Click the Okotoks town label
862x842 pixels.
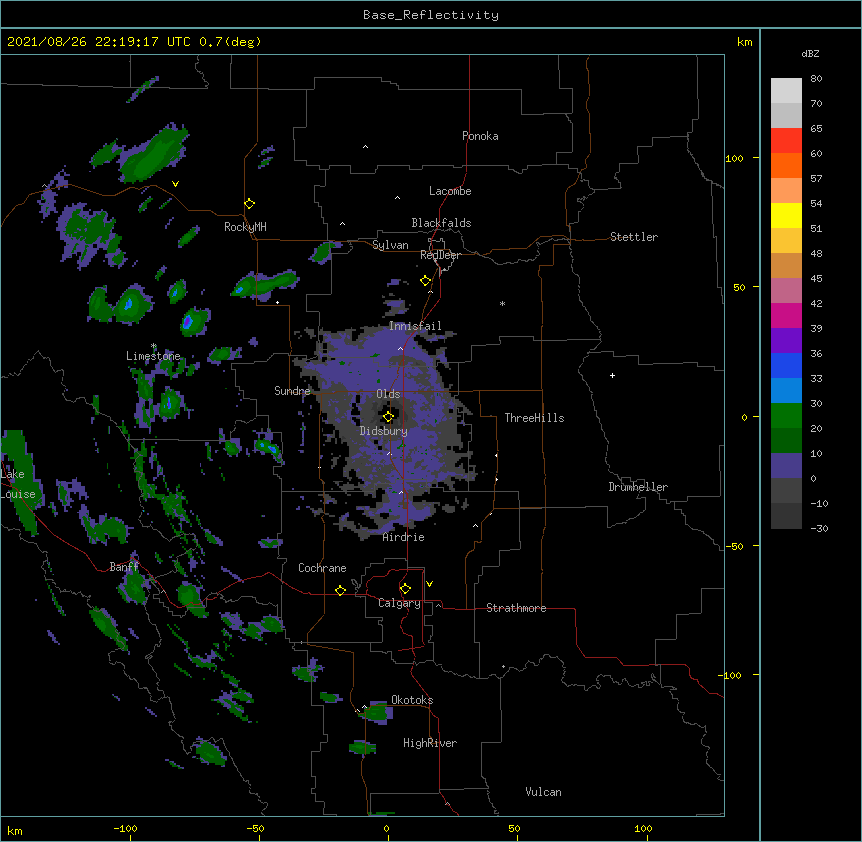coord(412,700)
